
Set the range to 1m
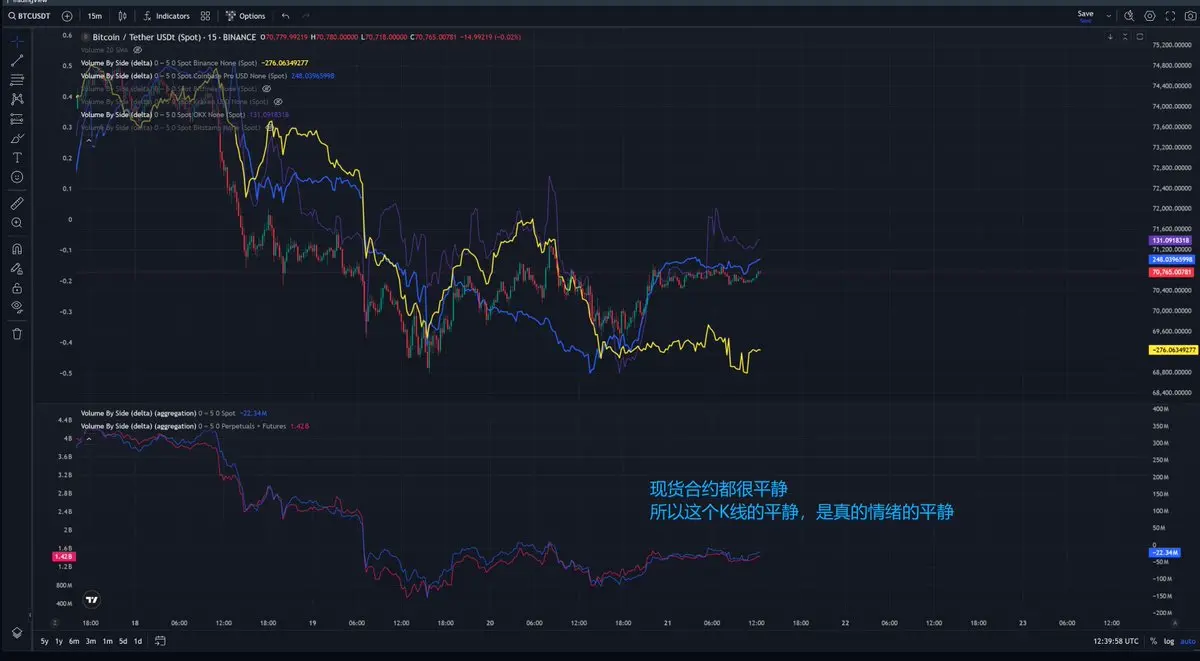(x=107, y=641)
